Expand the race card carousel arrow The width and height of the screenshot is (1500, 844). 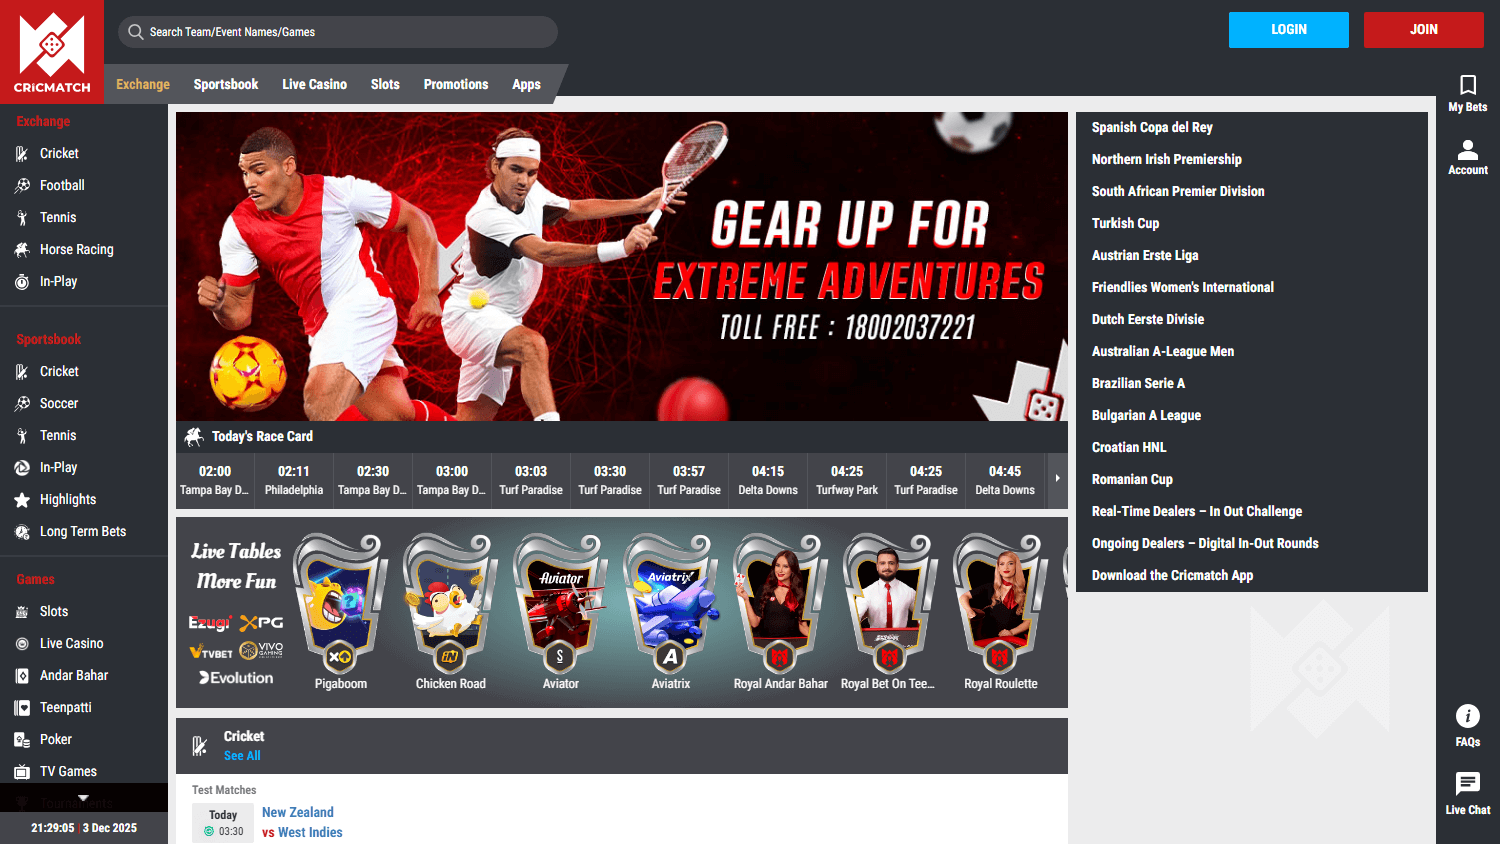pyautogui.click(x=1057, y=480)
